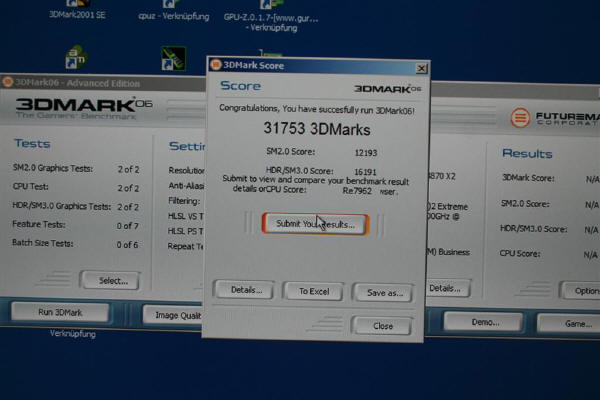Click the SM2.0 Score value 12193
The width and height of the screenshot is (600, 400).
tap(366, 153)
